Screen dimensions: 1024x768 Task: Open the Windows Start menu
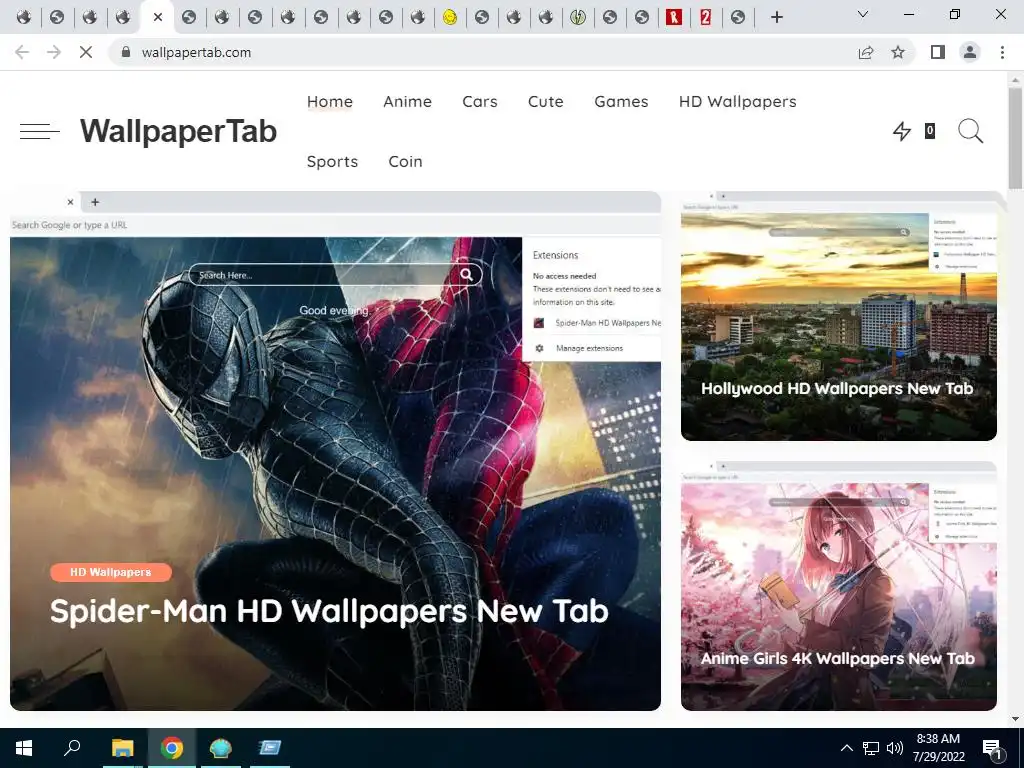pyautogui.click(x=24, y=748)
